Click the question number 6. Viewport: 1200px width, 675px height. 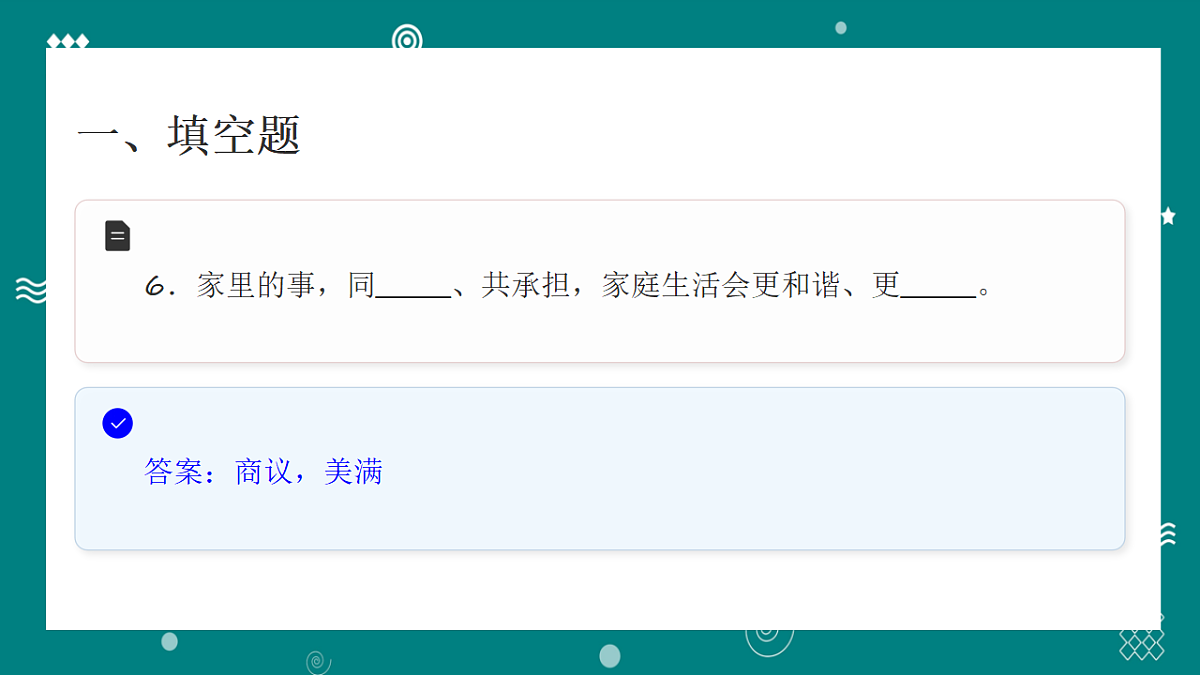point(155,287)
